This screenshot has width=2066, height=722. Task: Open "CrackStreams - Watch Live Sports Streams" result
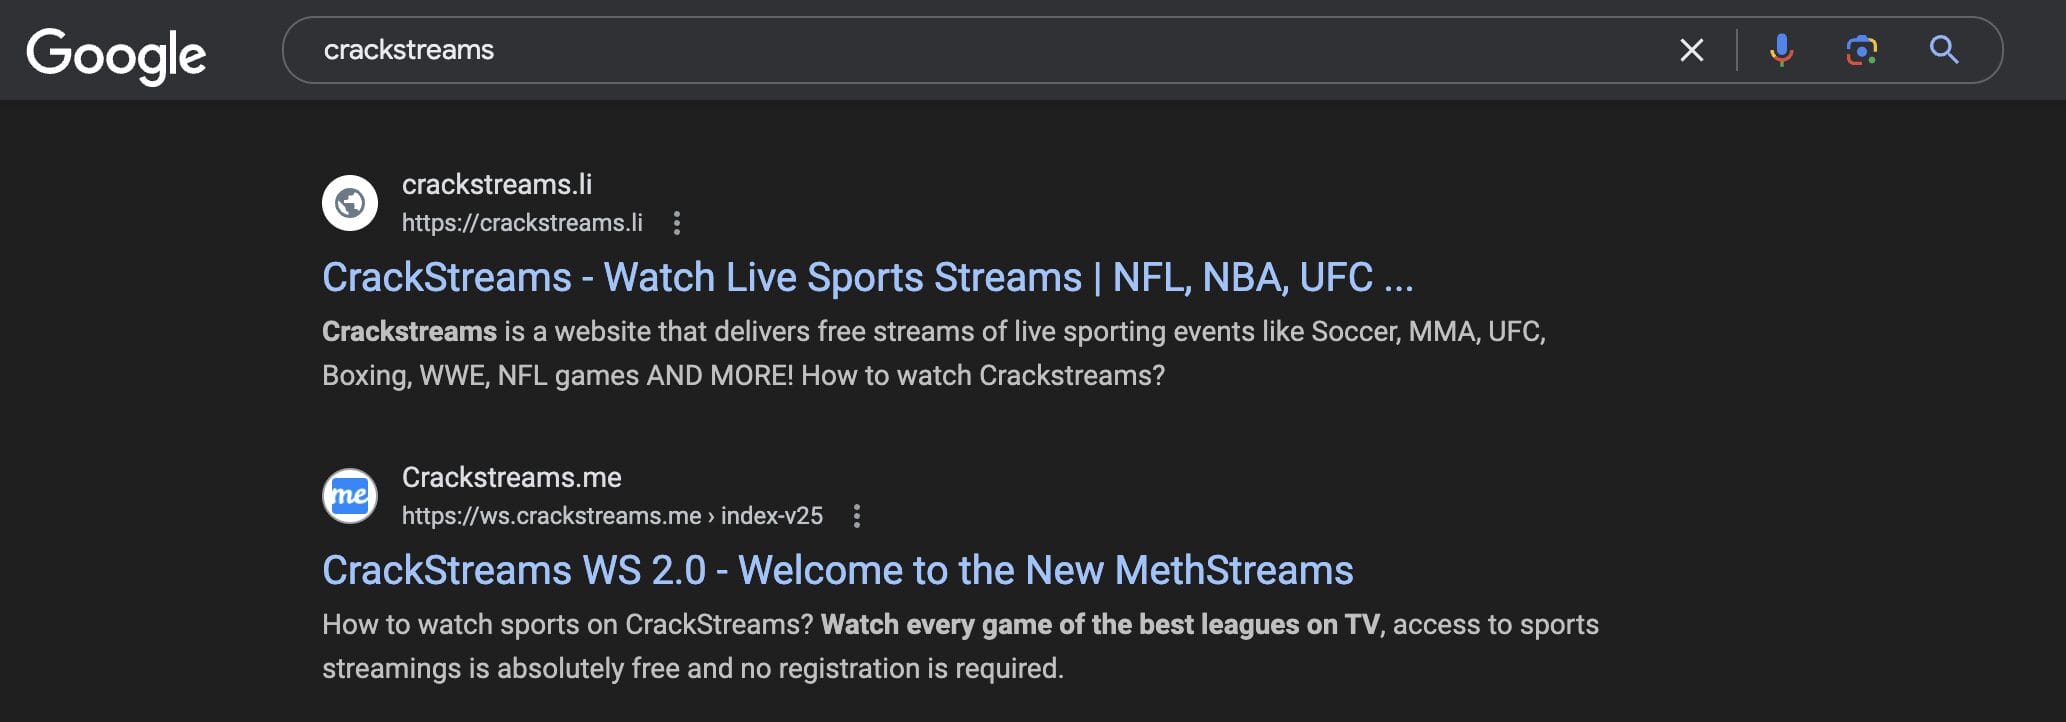pos(867,277)
